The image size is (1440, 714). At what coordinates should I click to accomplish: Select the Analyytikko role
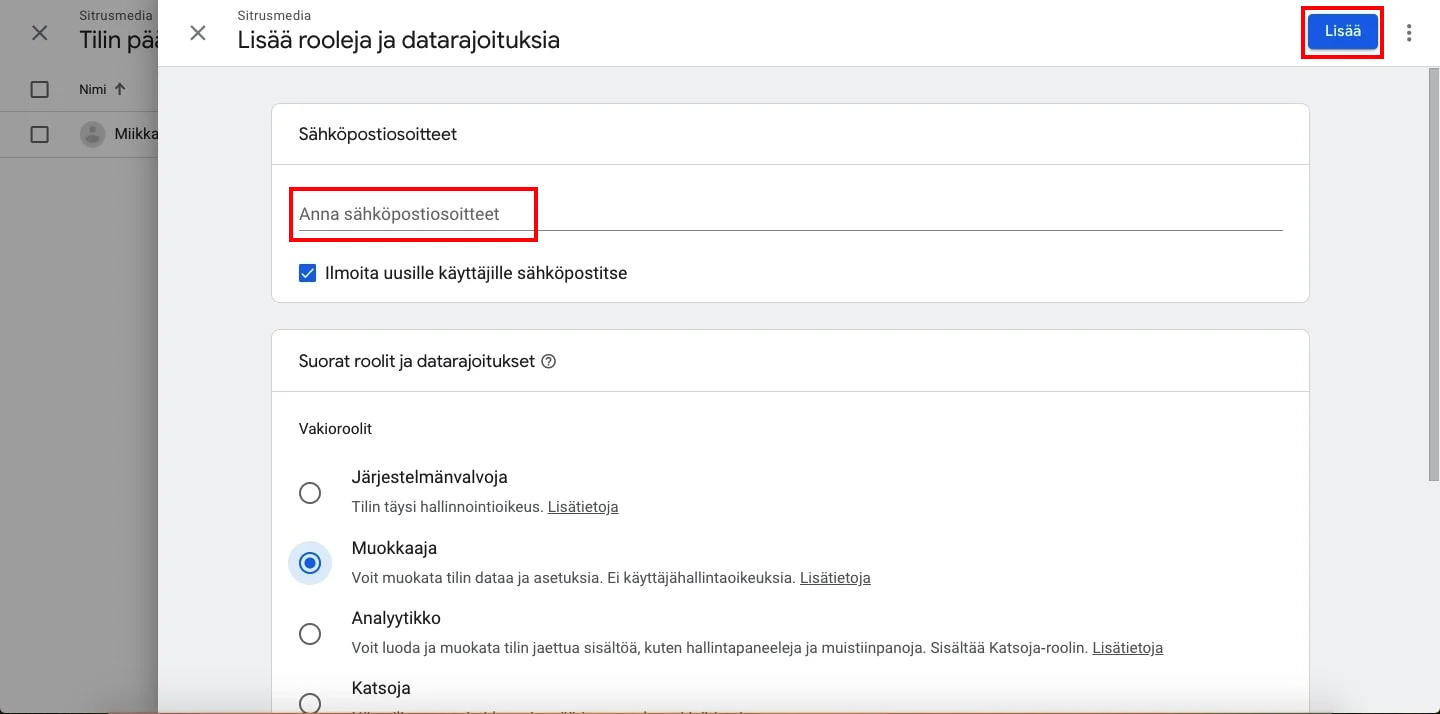(310, 634)
